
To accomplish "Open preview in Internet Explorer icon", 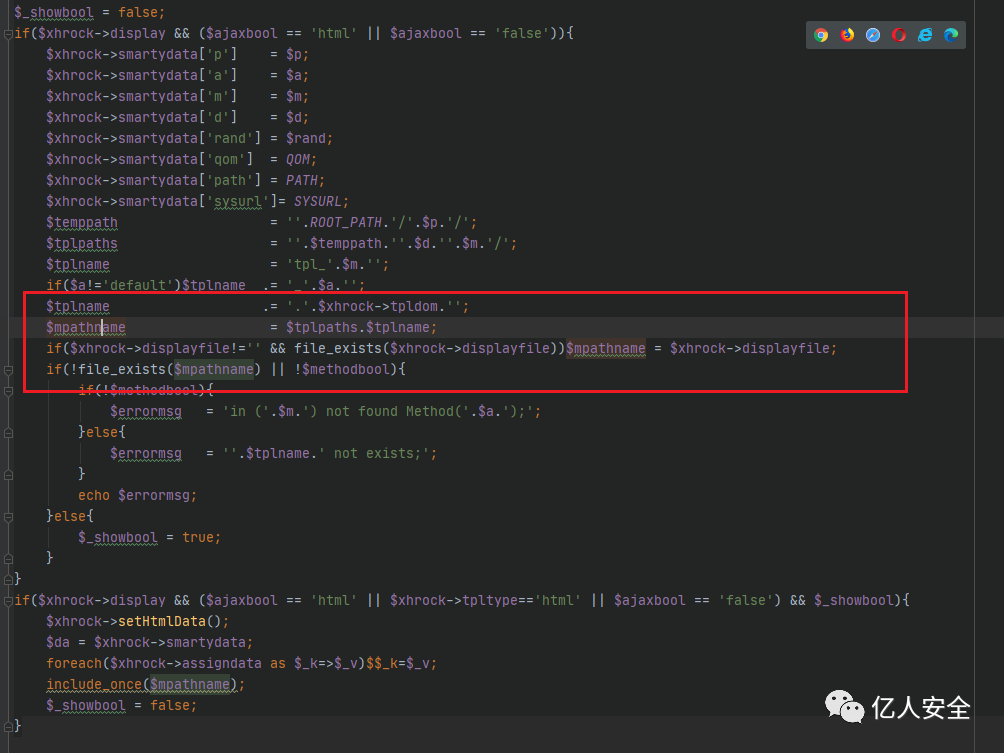I will (925, 35).
